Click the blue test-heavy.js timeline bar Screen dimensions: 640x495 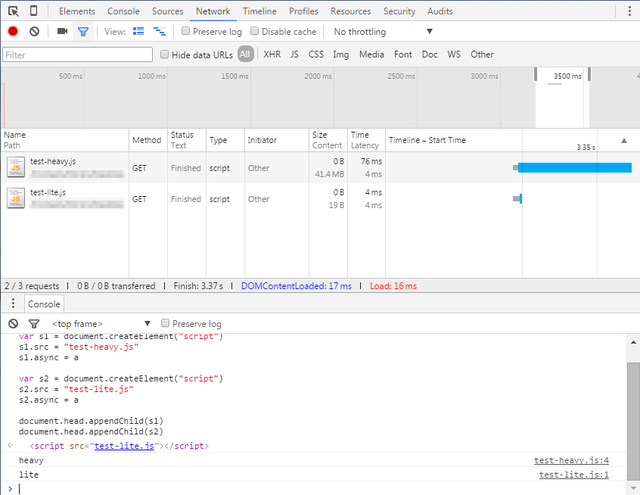tap(575, 167)
